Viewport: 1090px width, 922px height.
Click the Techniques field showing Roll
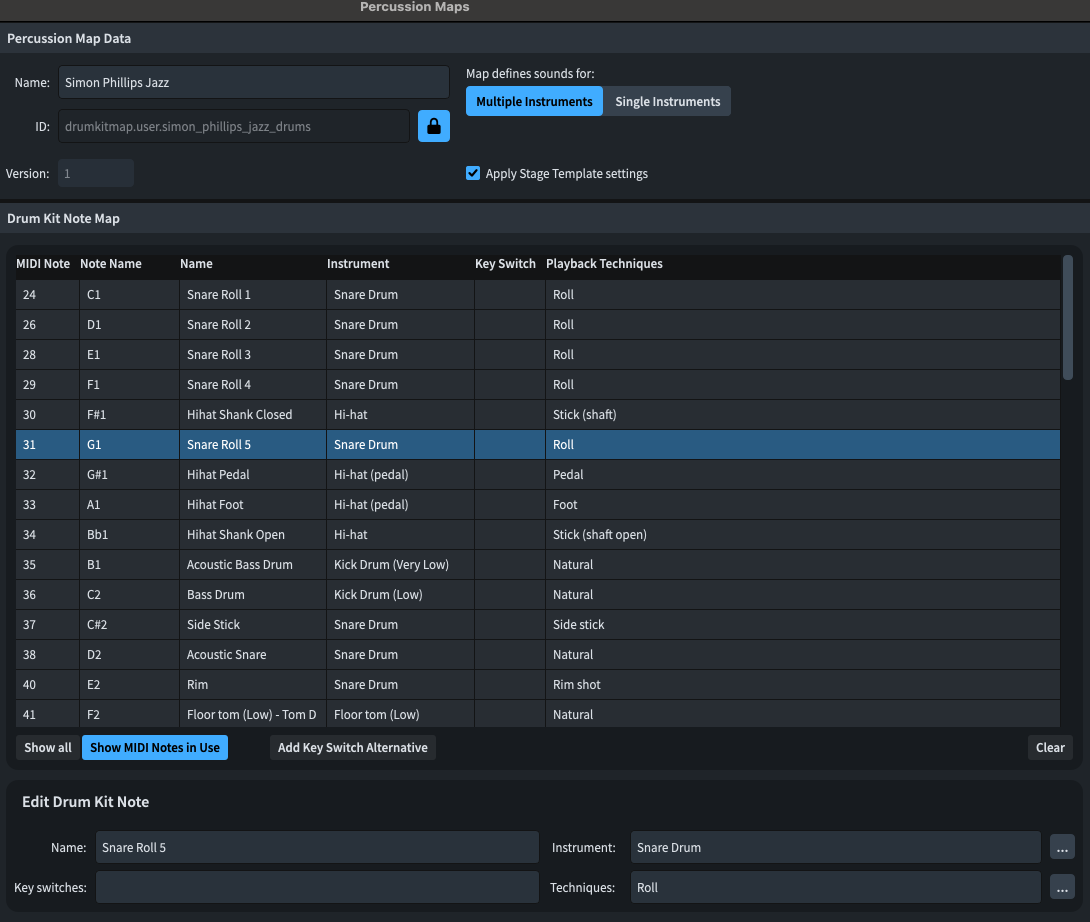click(x=836, y=887)
